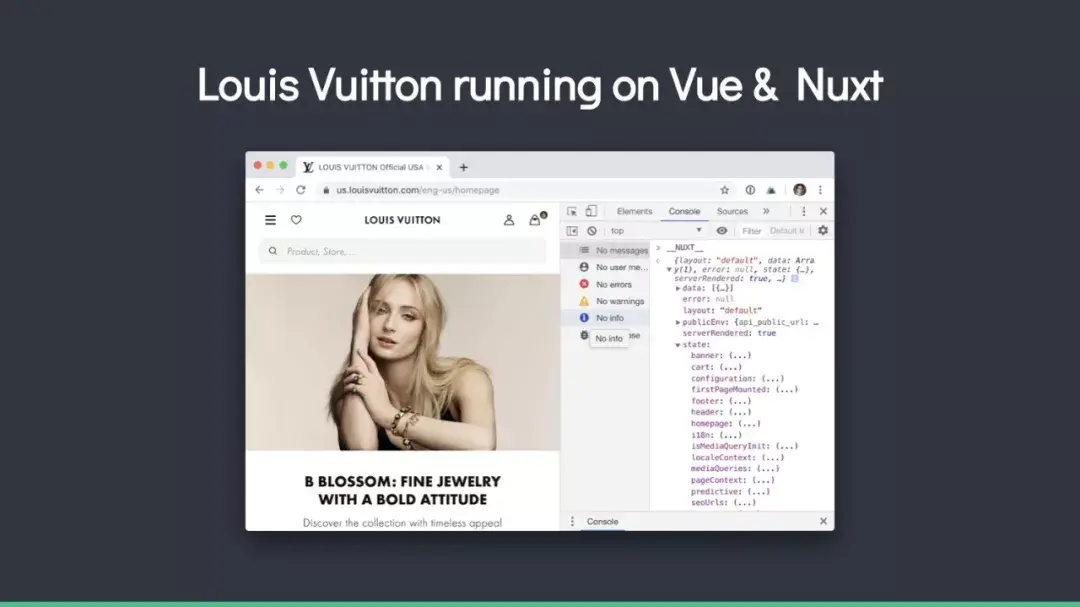Image resolution: width=1080 pixels, height=607 pixels.
Task: Collapse the root __NUXT__ object
Action: click(x=669, y=269)
